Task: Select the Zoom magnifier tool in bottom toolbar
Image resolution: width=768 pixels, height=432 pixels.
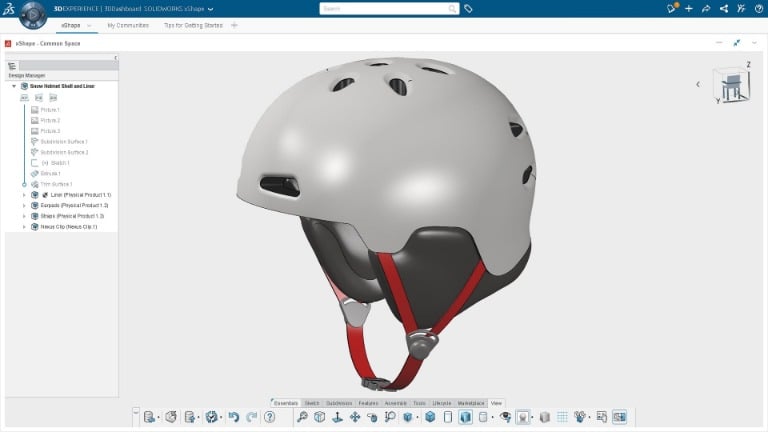Action: 303,417
